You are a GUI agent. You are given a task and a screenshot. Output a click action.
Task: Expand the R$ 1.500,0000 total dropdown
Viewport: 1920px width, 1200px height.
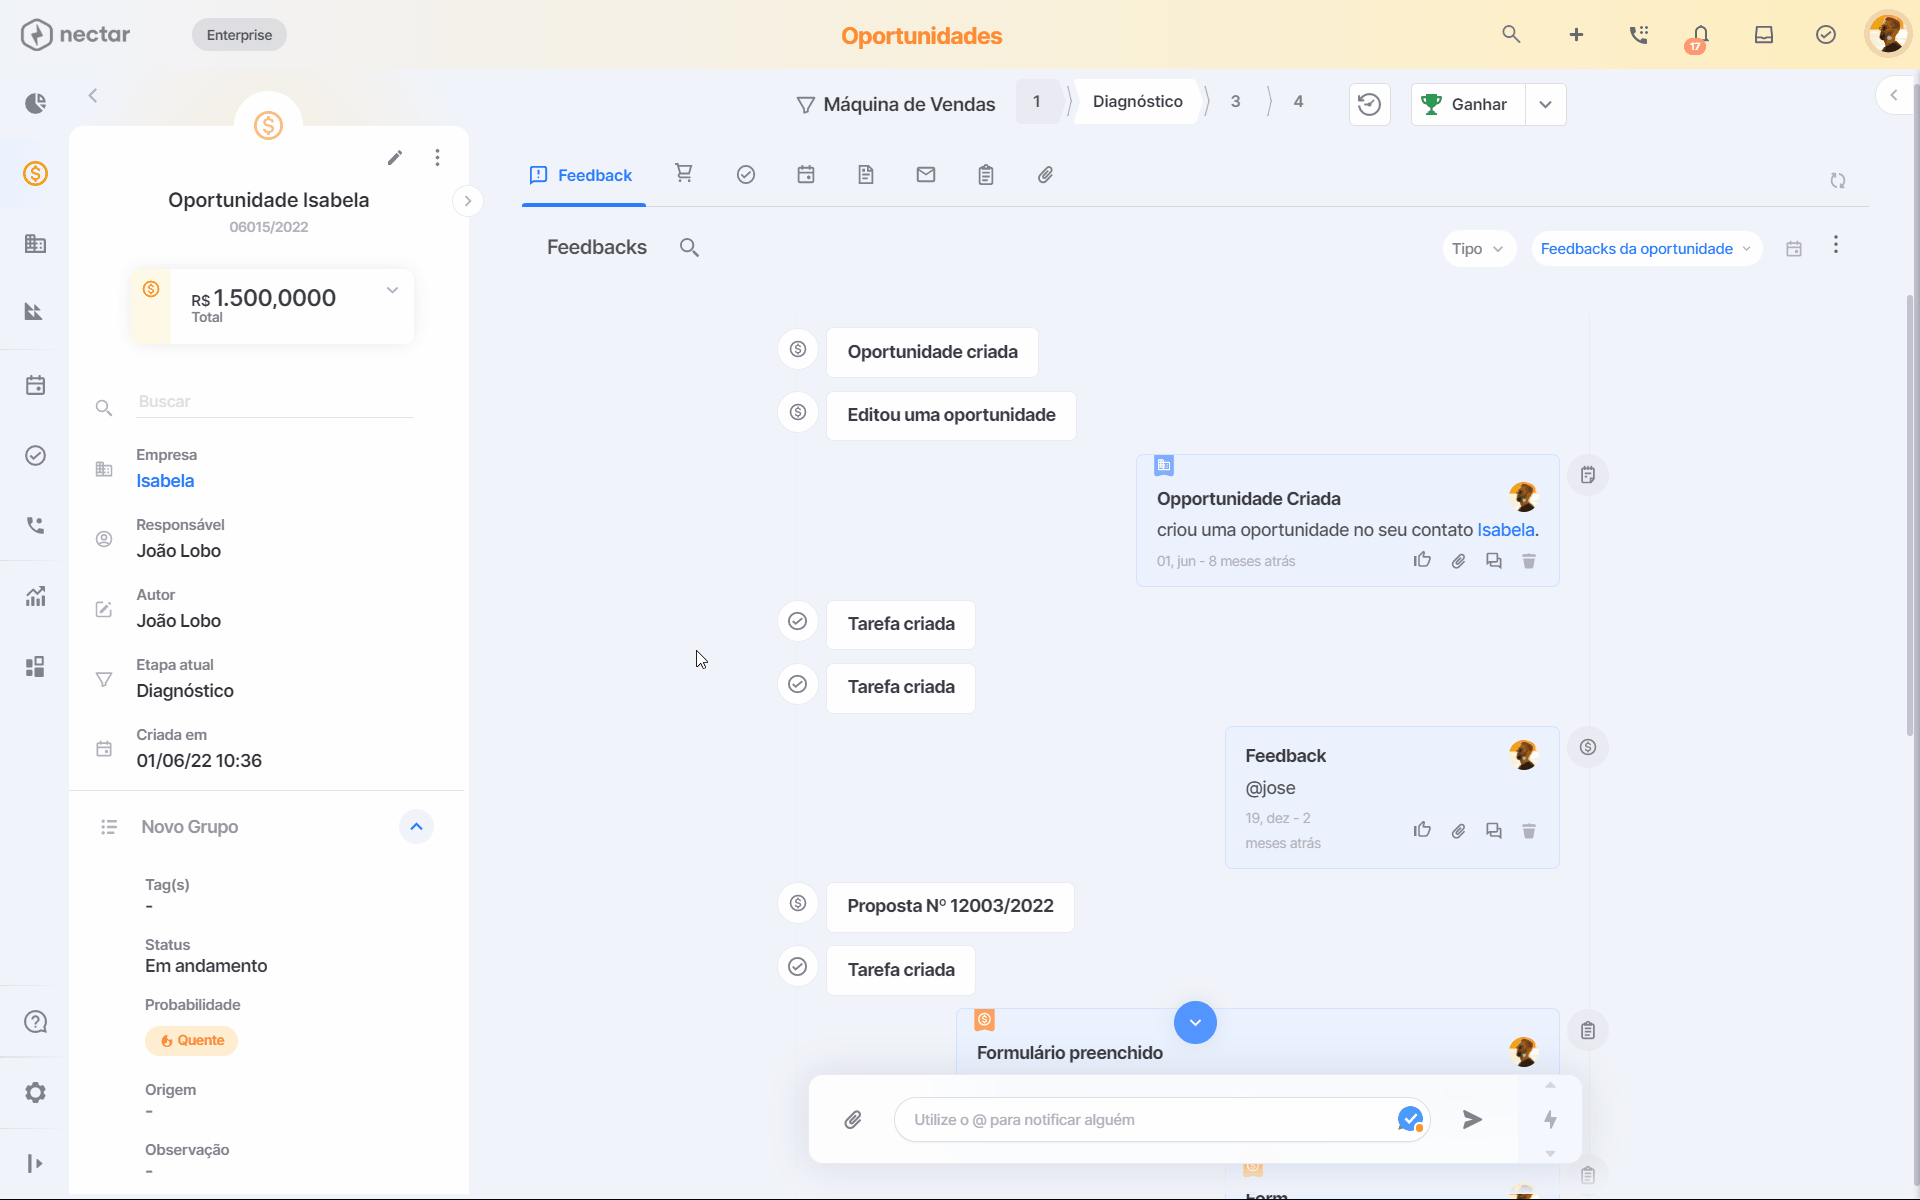393,290
